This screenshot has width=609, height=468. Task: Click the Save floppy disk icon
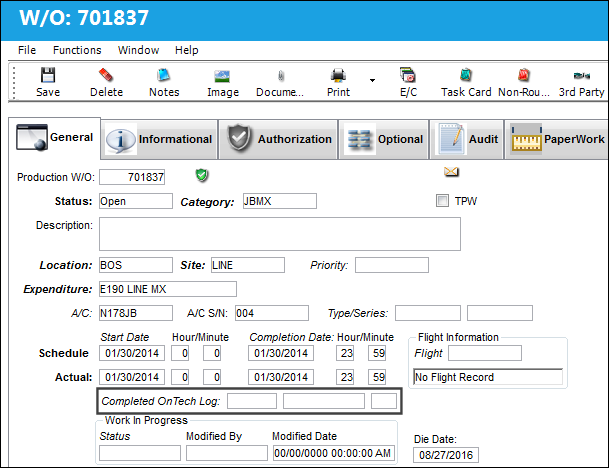pyautogui.click(x=48, y=75)
